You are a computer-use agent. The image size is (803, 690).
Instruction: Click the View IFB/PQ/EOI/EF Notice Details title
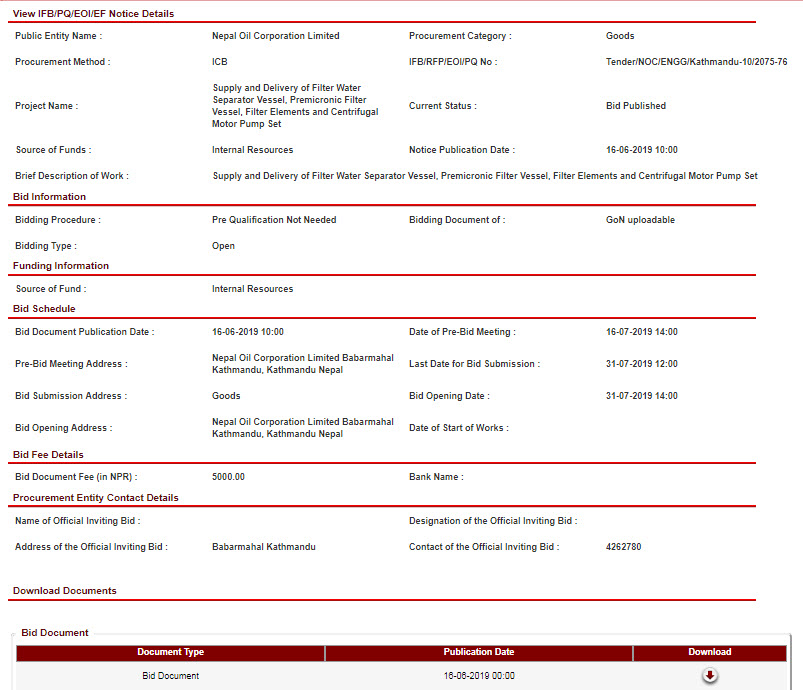tap(93, 14)
